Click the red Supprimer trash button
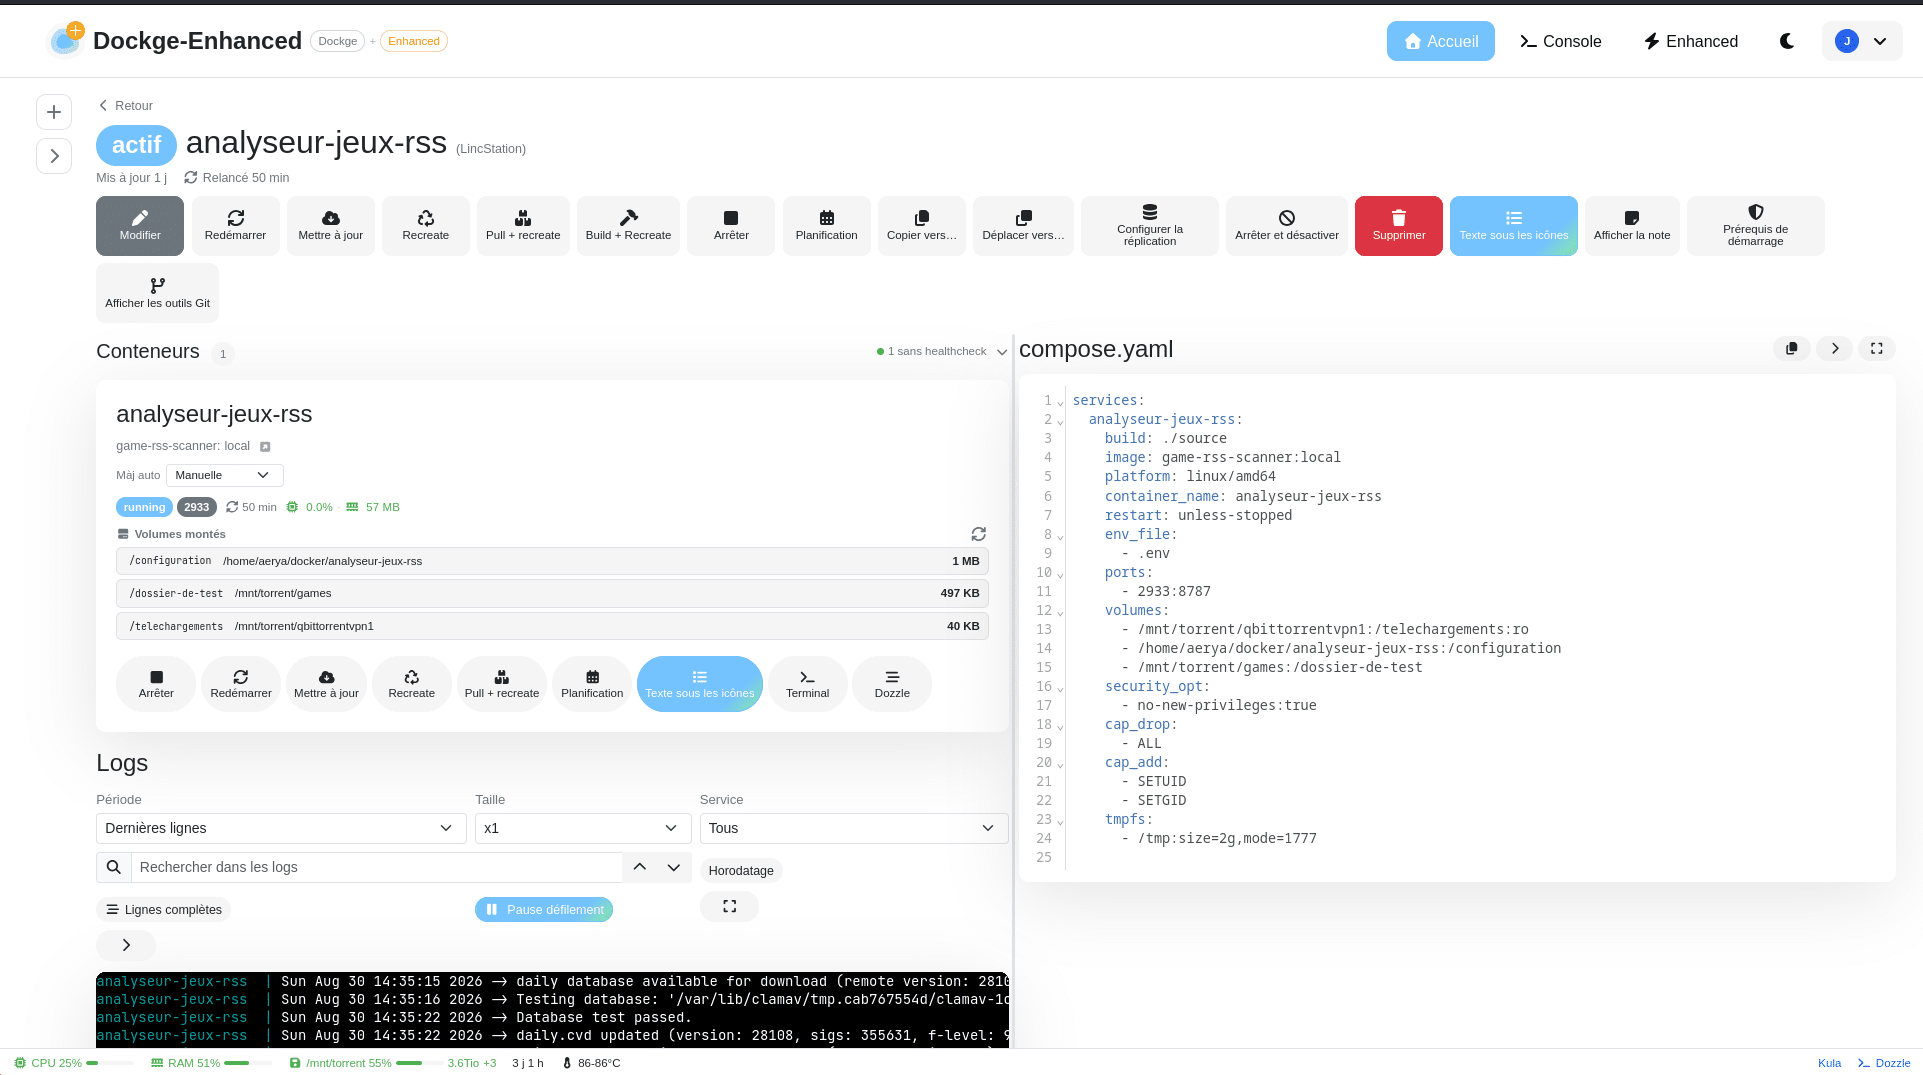Viewport: 1923px width, 1075px height. click(x=1399, y=226)
